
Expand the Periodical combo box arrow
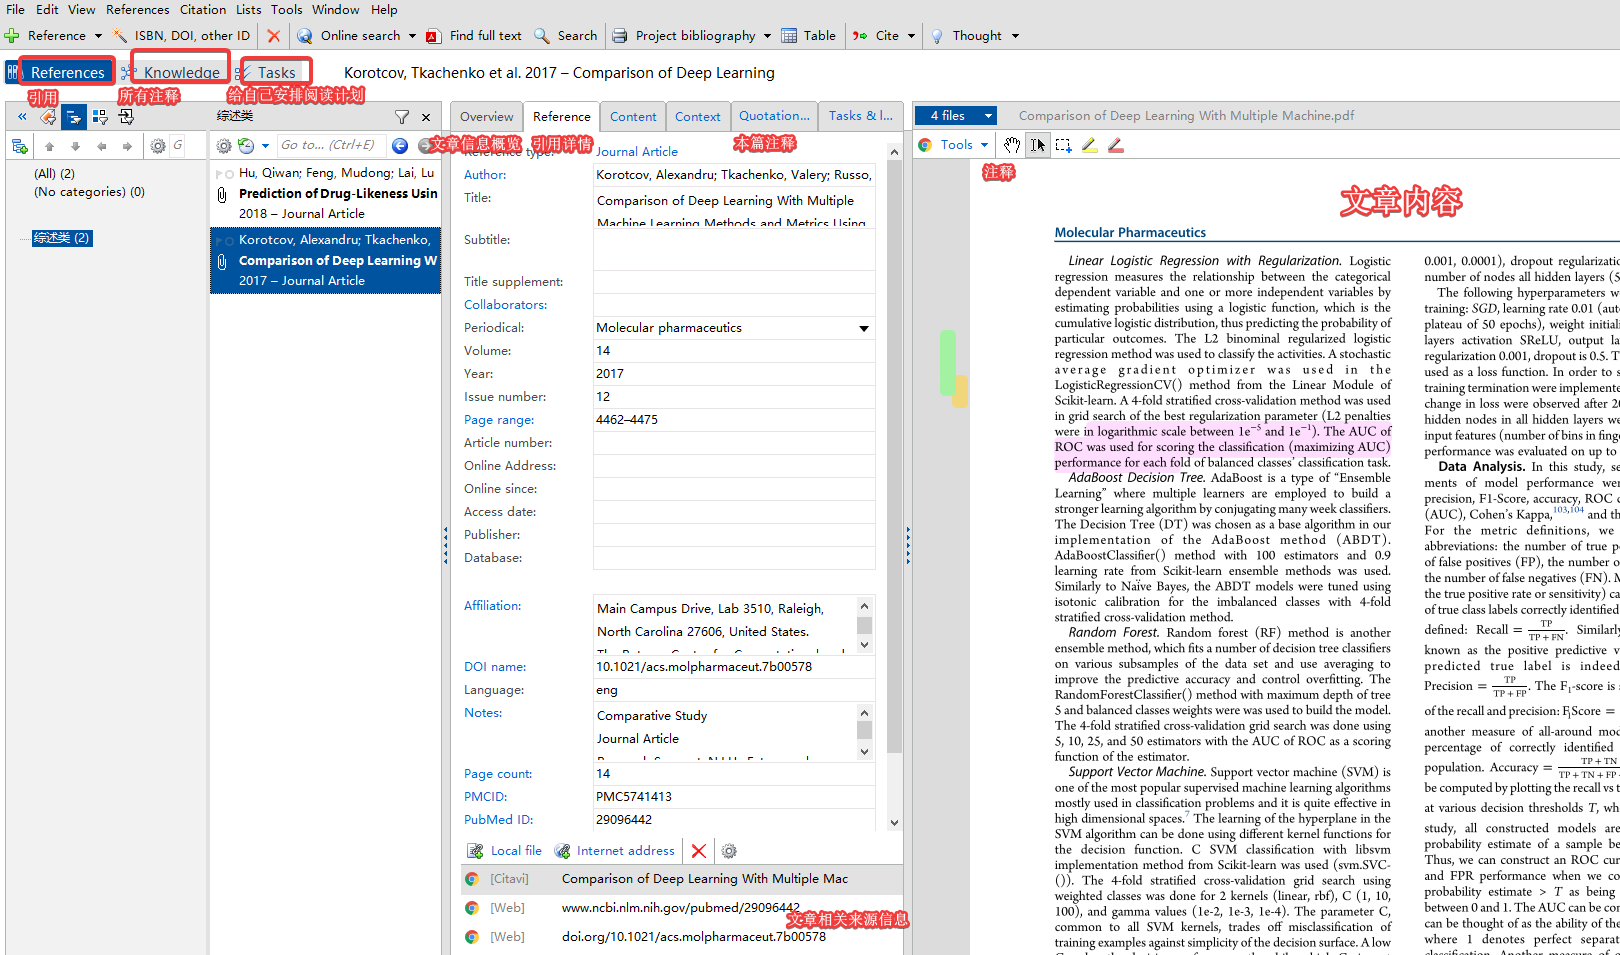click(x=864, y=328)
